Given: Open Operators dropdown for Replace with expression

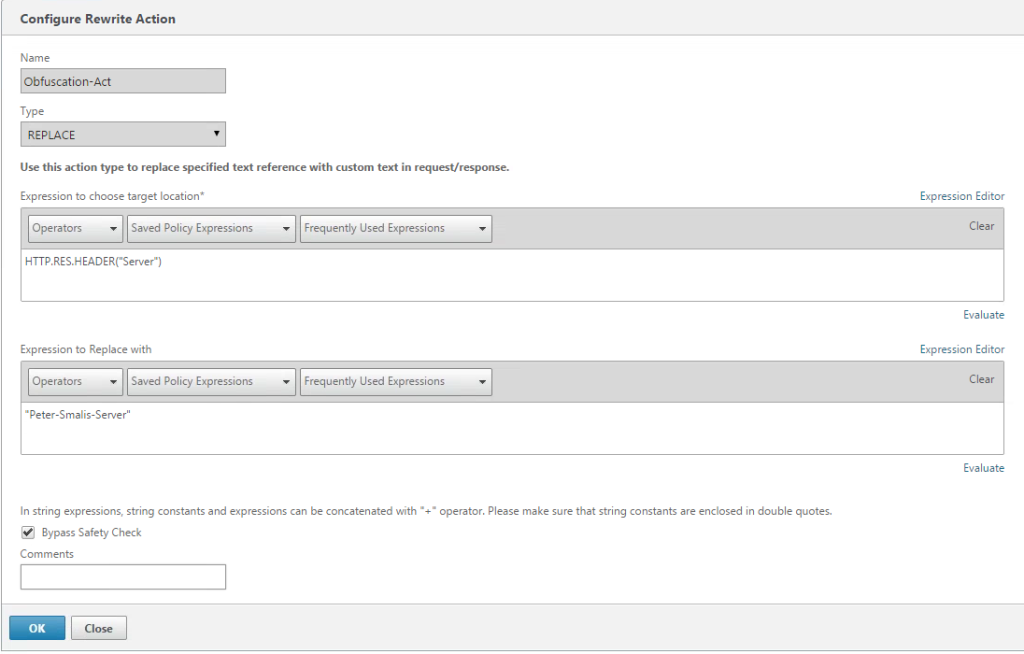Looking at the screenshot, I should coord(75,382).
